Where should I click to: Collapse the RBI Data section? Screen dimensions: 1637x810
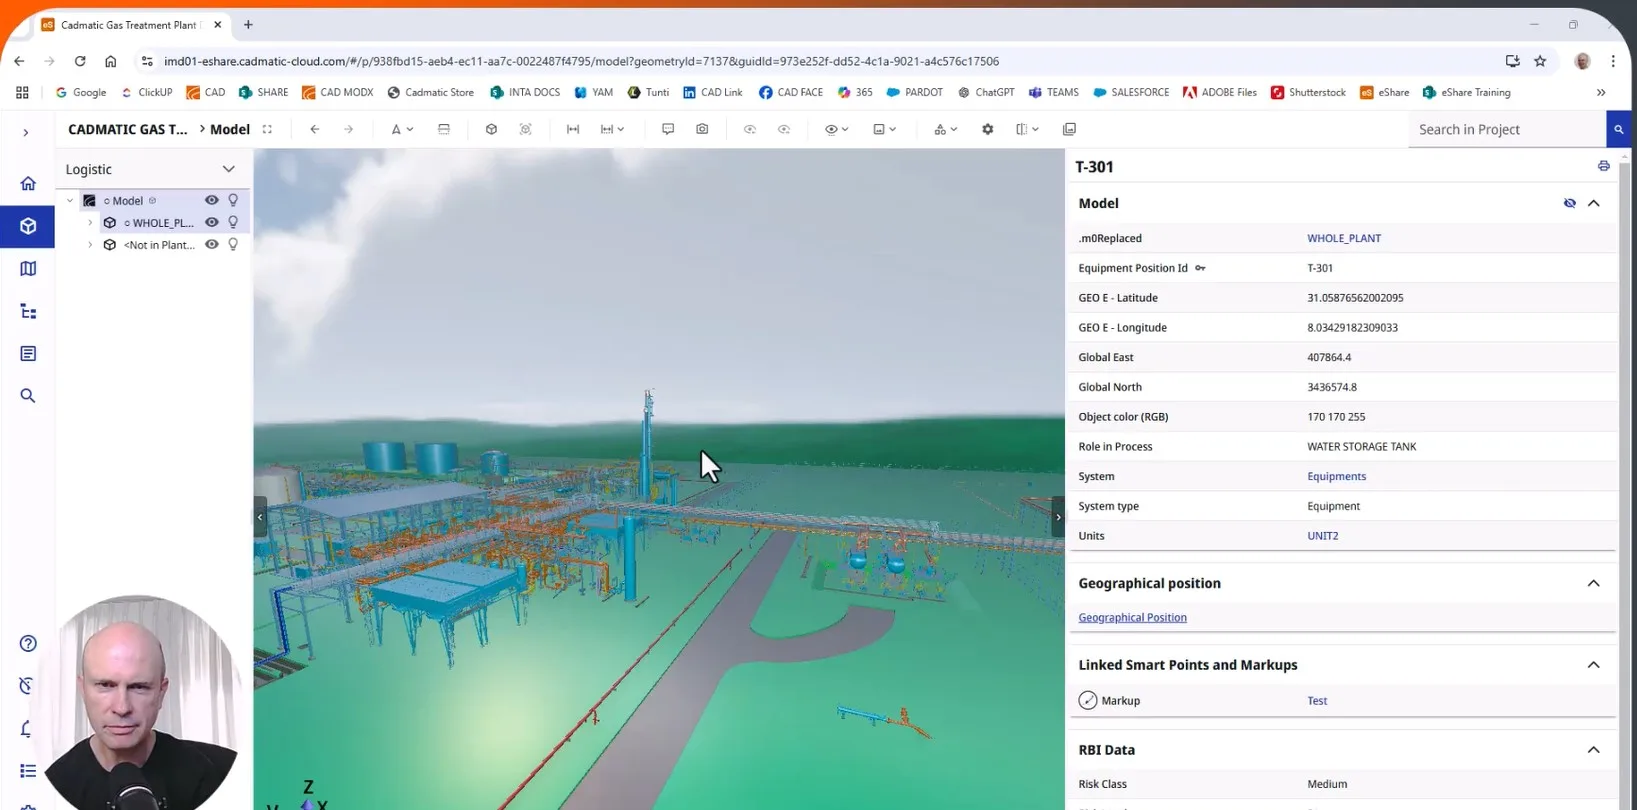[x=1593, y=750]
